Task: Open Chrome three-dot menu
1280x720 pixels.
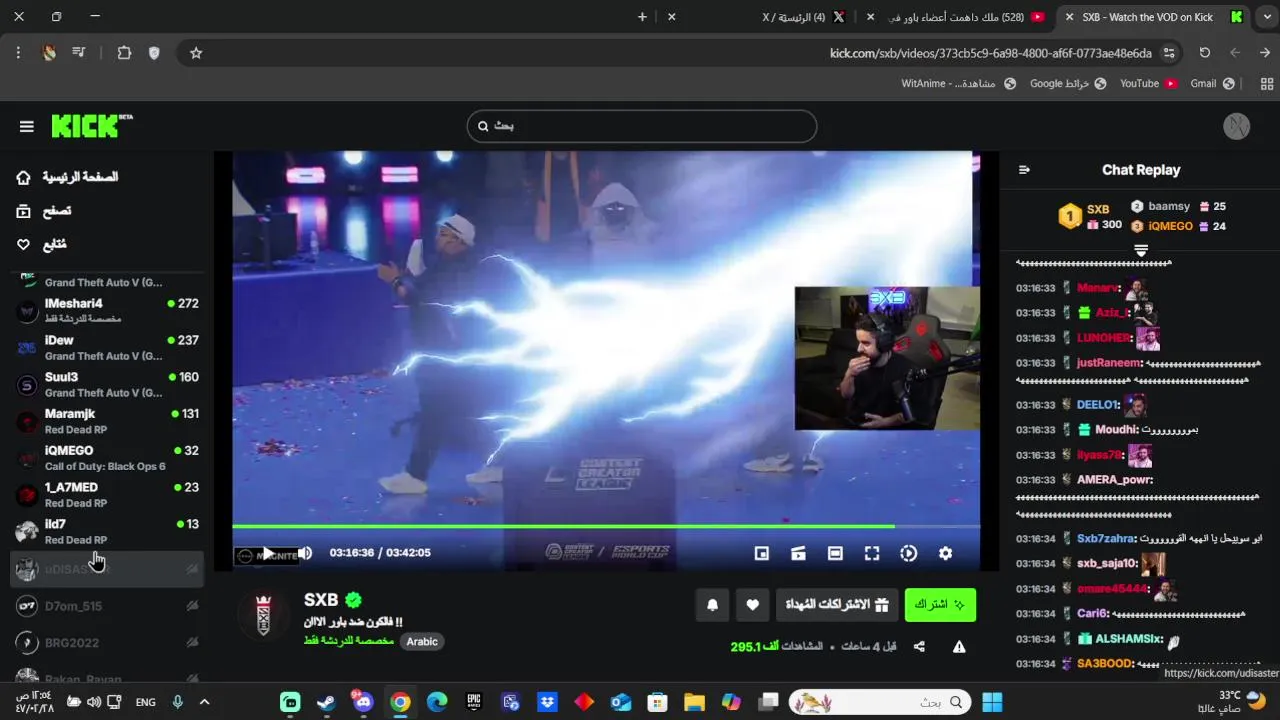Action: click(18, 53)
